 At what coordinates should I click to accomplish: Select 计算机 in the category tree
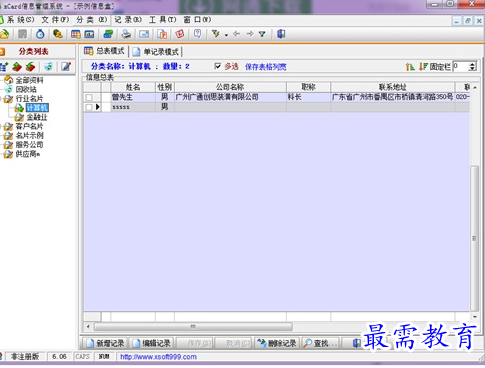[37, 108]
